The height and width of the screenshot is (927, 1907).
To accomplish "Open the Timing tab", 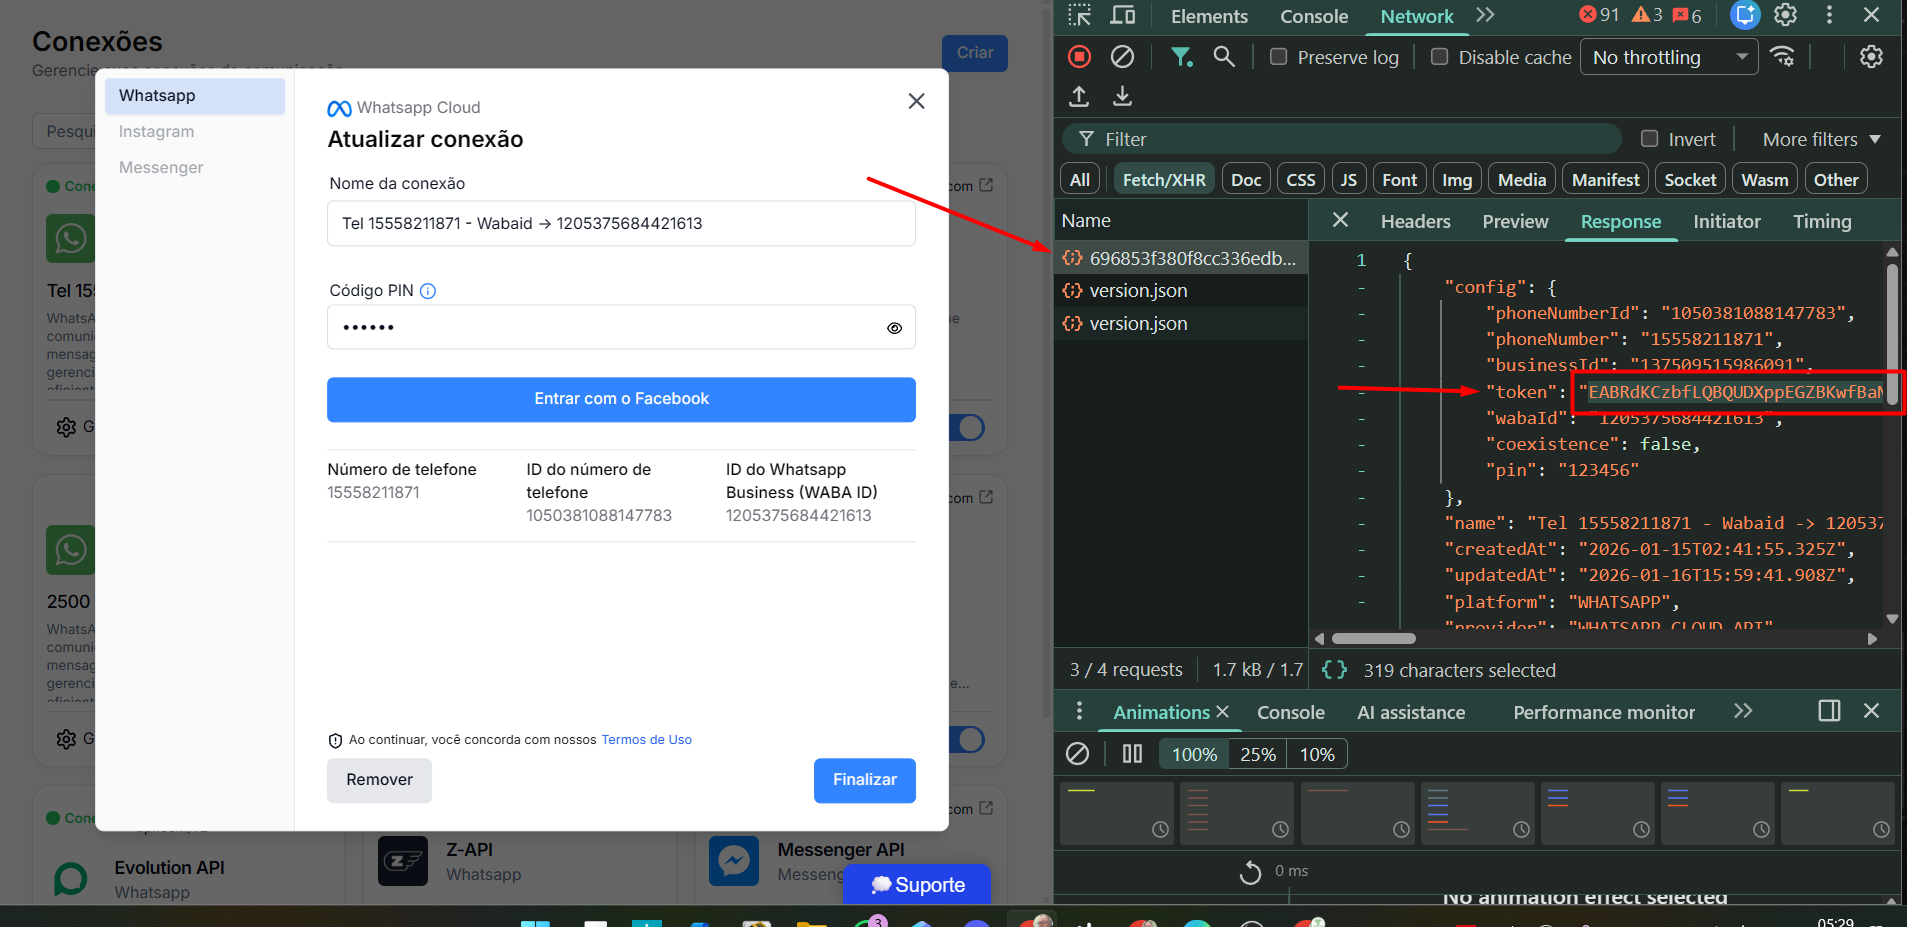I will click(x=1822, y=221).
